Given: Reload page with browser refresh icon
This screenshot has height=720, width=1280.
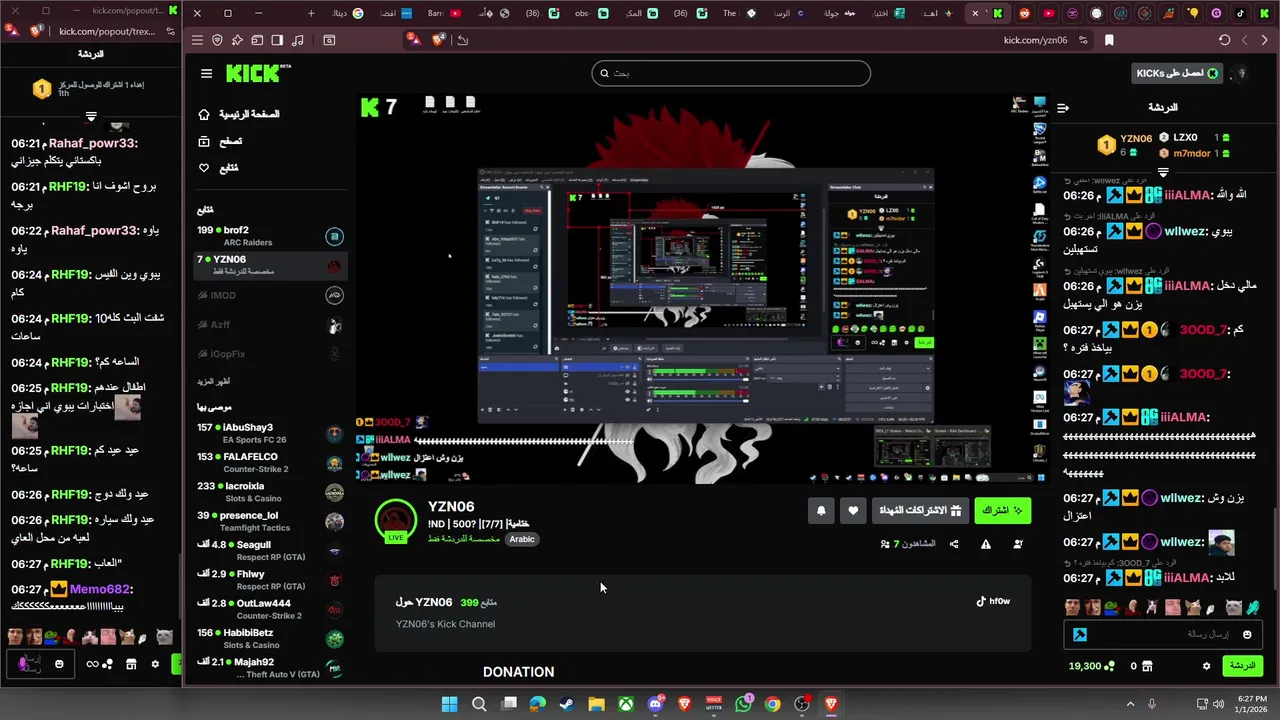Looking at the screenshot, I should pos(1224,40).
